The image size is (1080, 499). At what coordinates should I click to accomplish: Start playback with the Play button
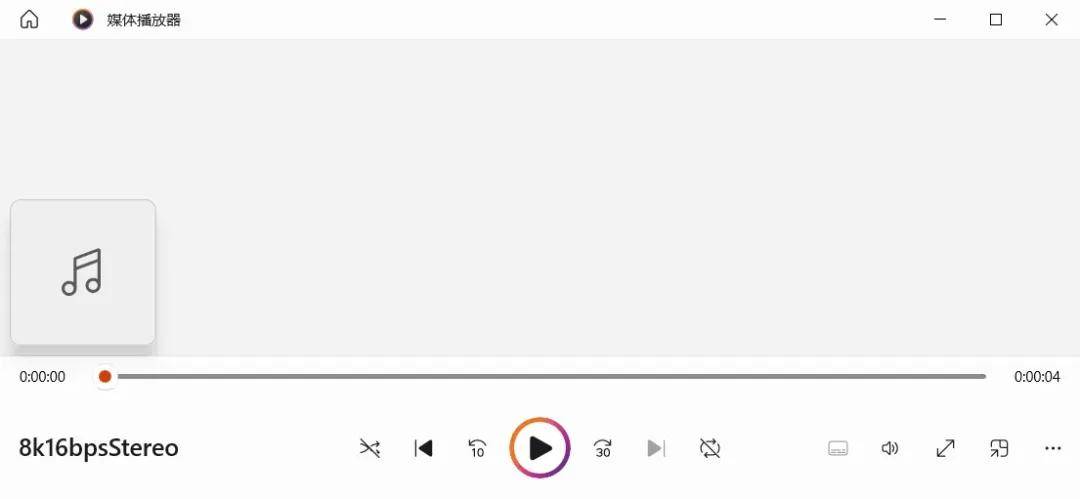[x=540, y=448]
